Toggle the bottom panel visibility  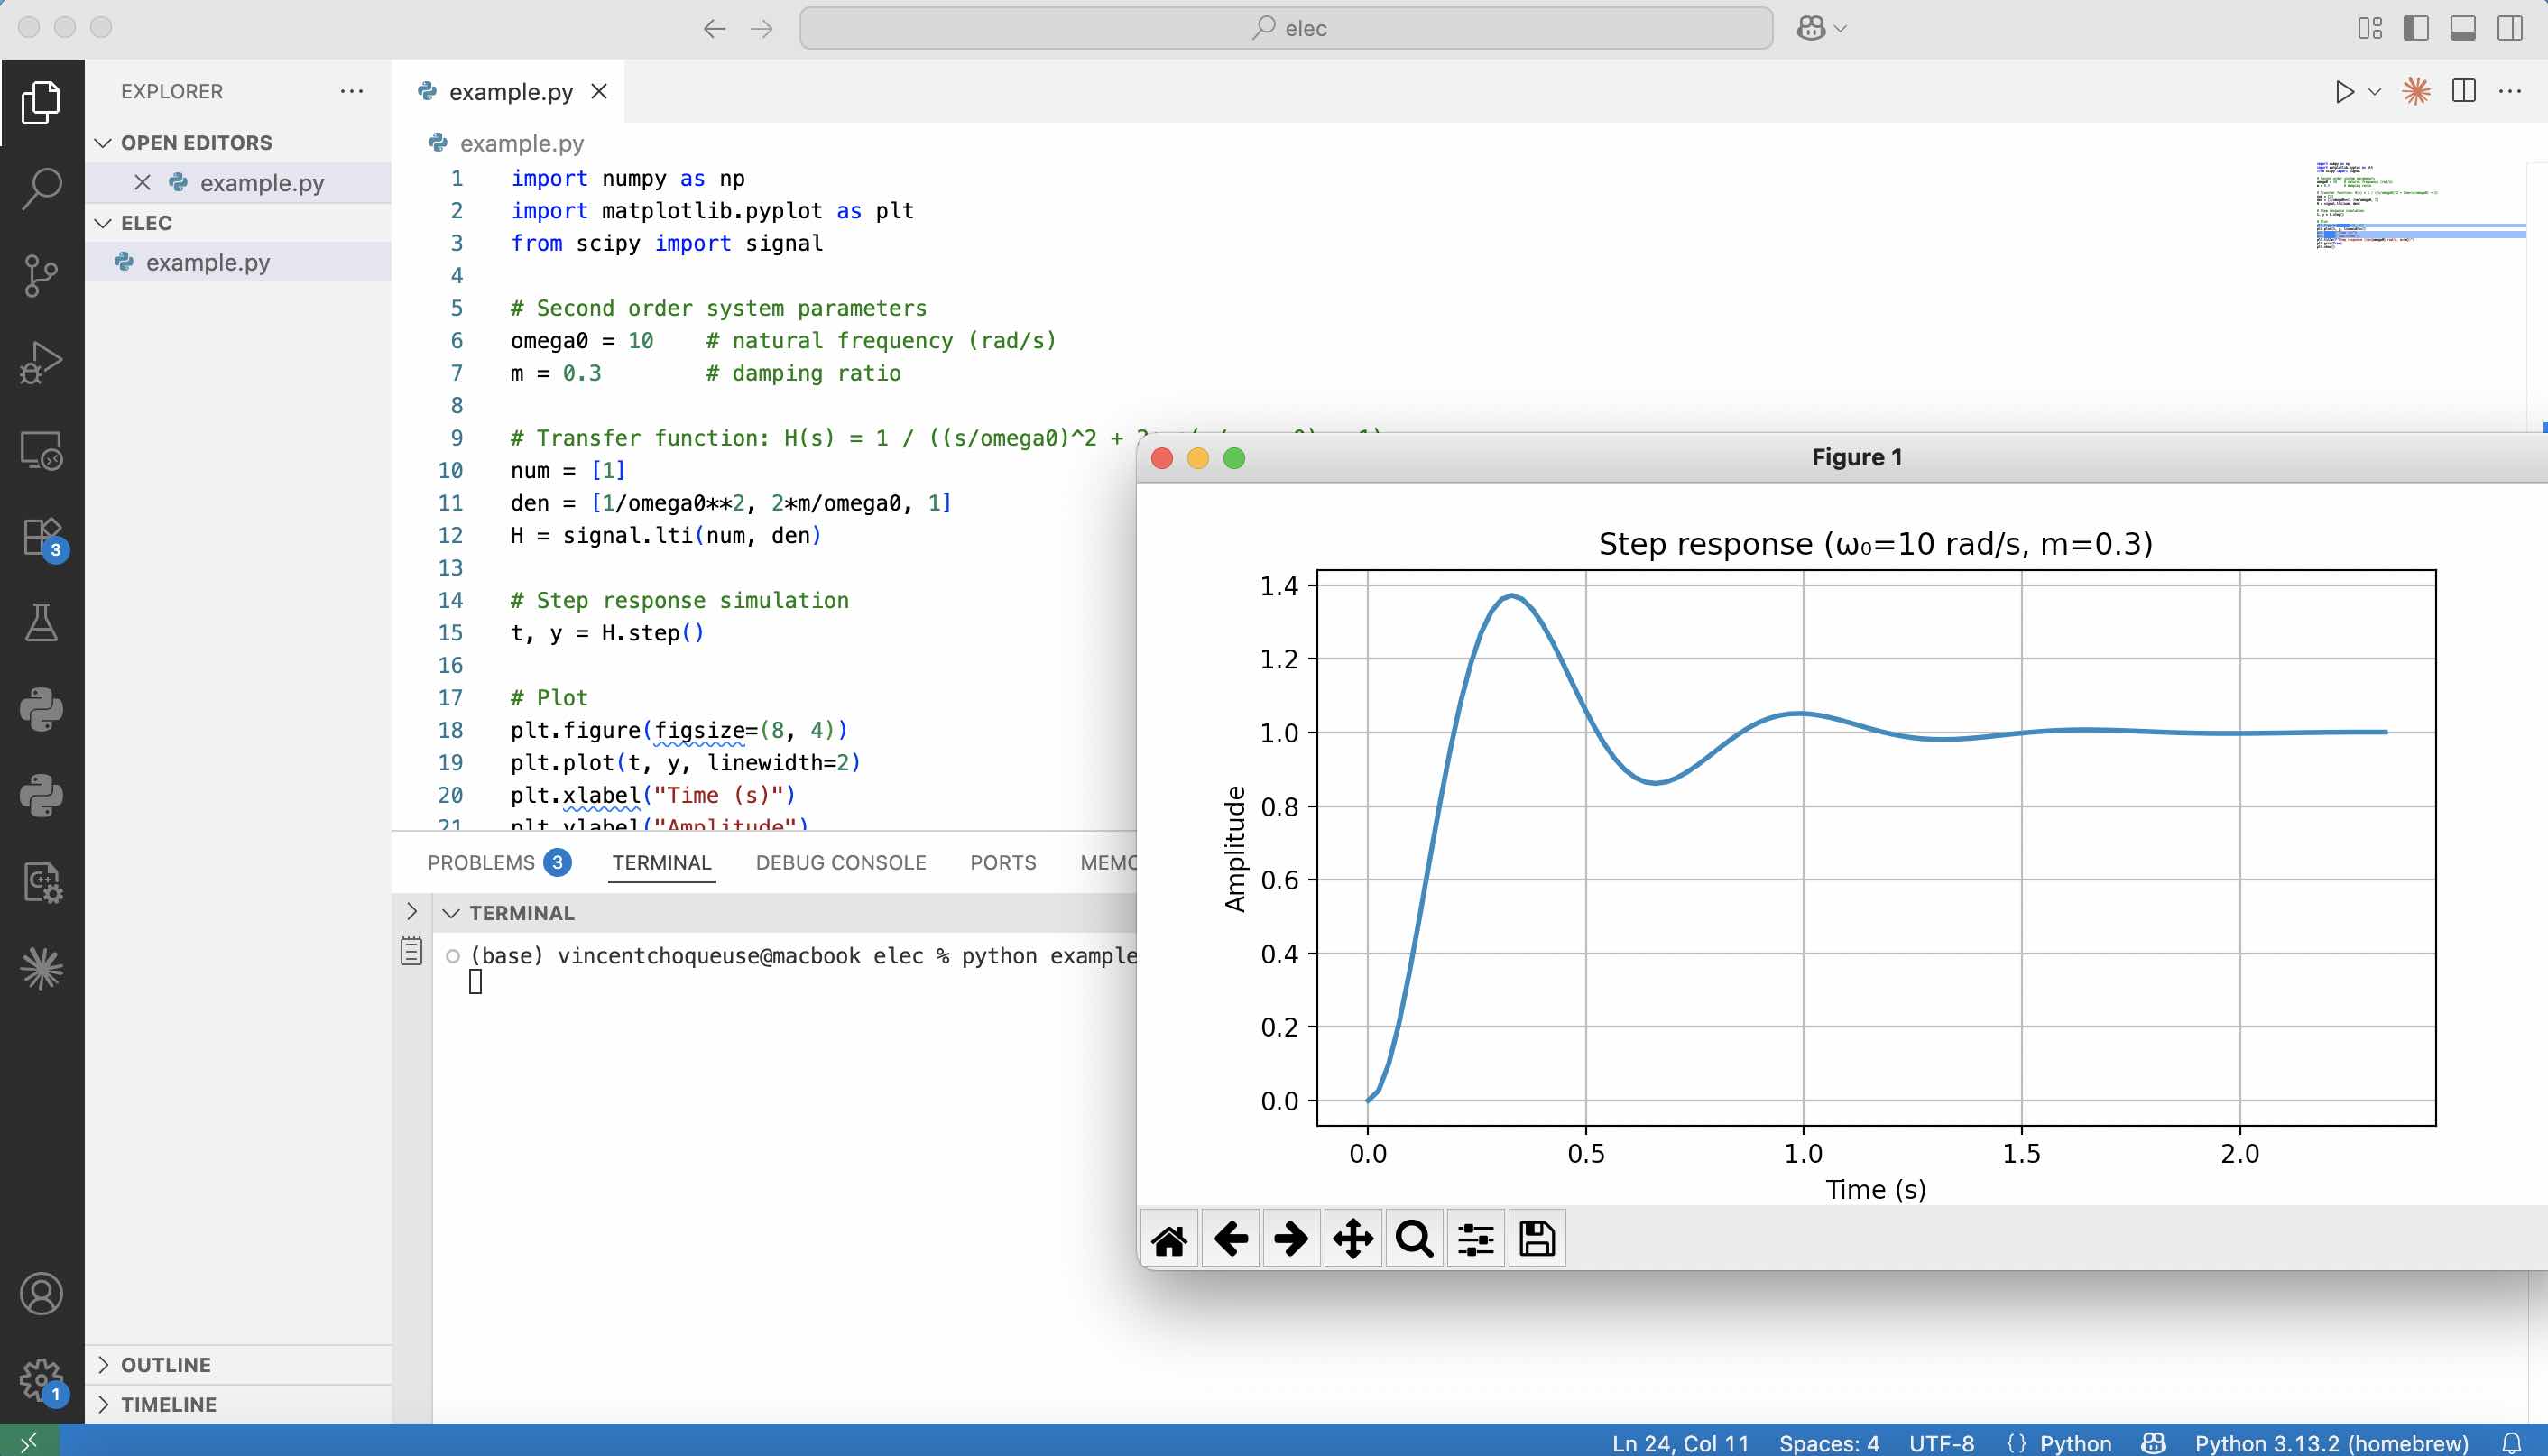tap(2463, 28)
